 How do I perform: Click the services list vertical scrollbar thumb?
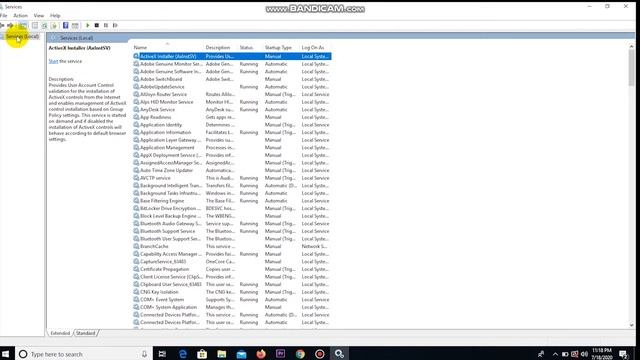click(x=631, y=68)
